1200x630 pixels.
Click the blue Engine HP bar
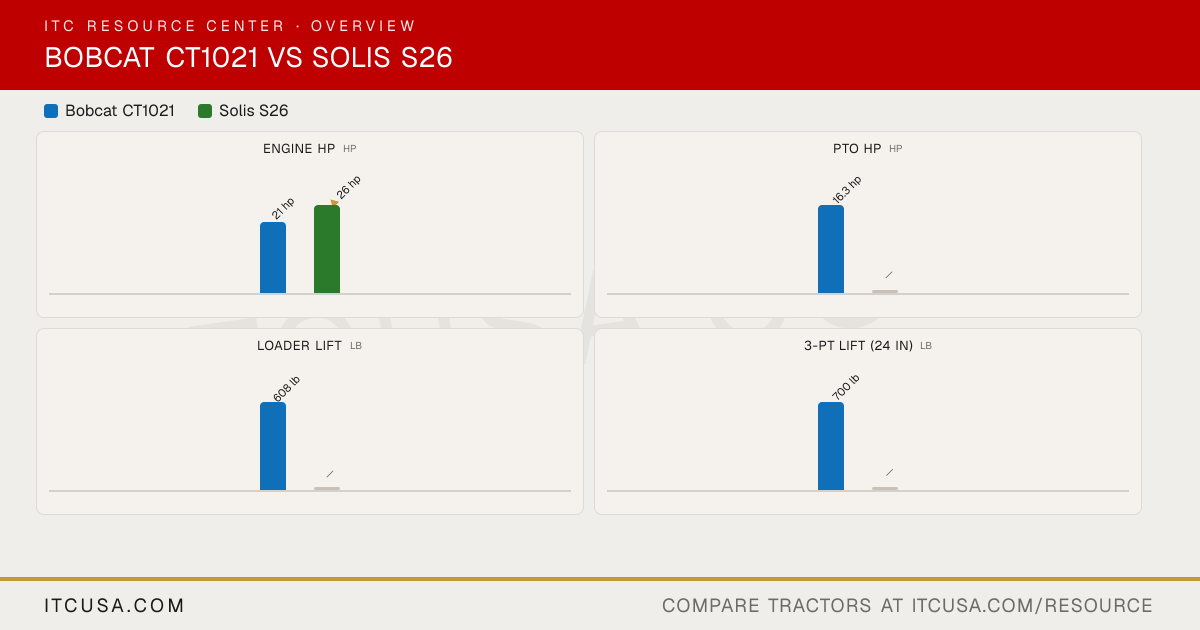pyautogui.click(x=273, y=258)
